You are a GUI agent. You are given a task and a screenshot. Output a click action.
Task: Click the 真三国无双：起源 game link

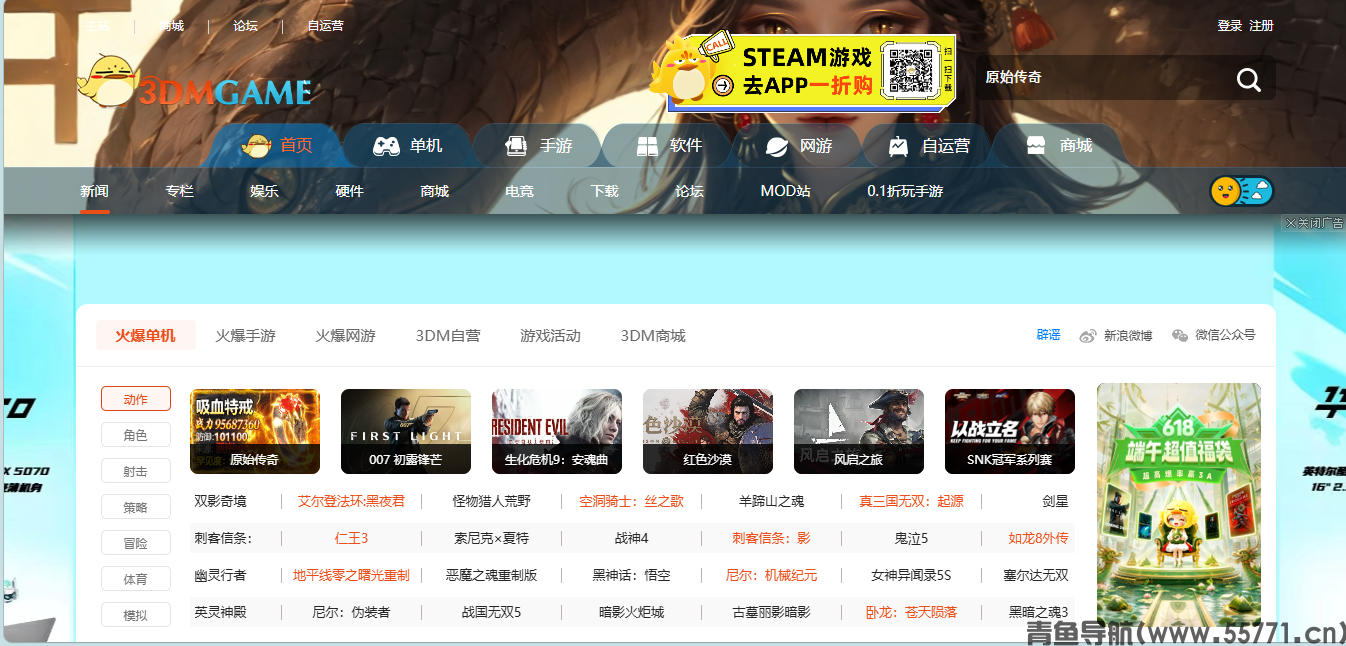pos(911,501)
